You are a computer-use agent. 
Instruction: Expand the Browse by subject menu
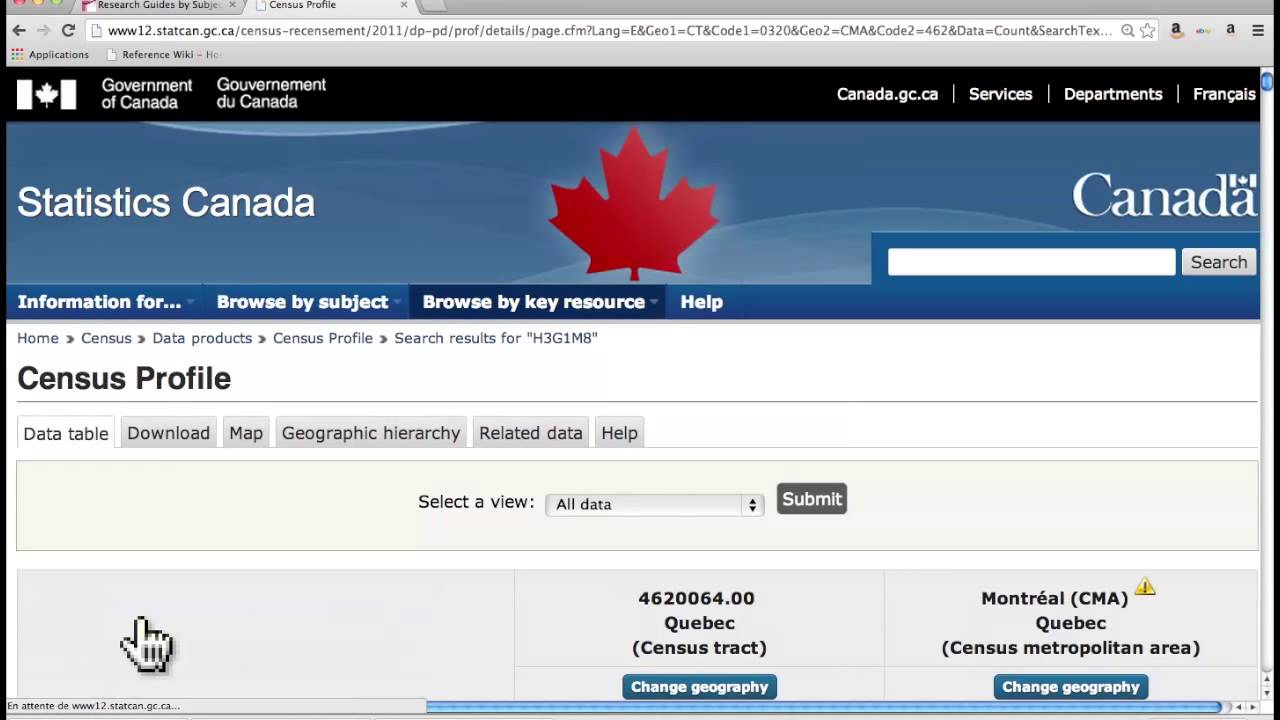pos(308,302)
